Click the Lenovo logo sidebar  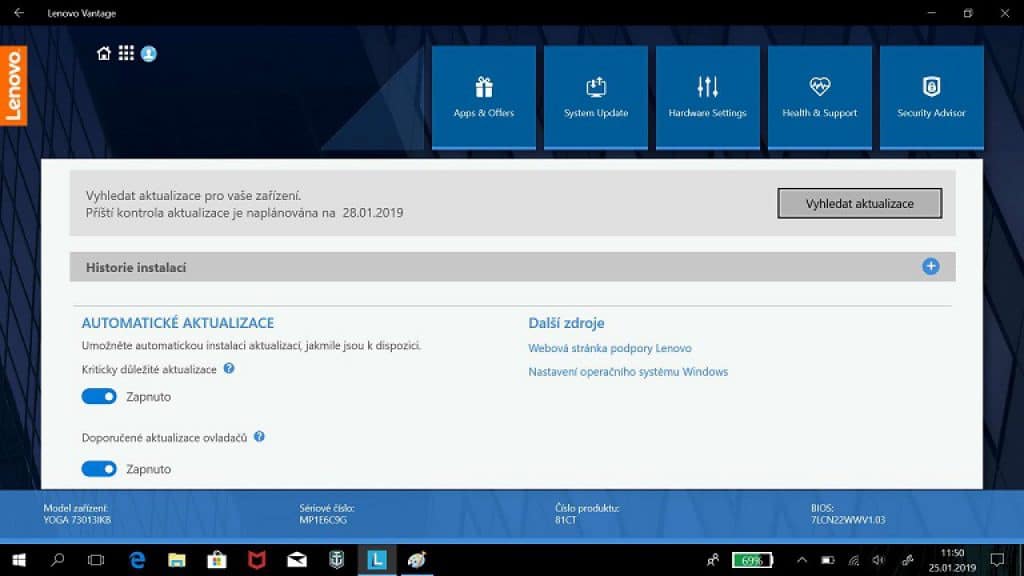(13, 86)
